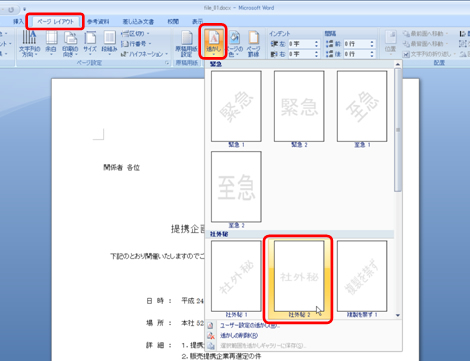Image resolution: width=470 pixels, height=361 pixels.
Task: Click the gallery scroll down arrow
Action: point(398,315)
